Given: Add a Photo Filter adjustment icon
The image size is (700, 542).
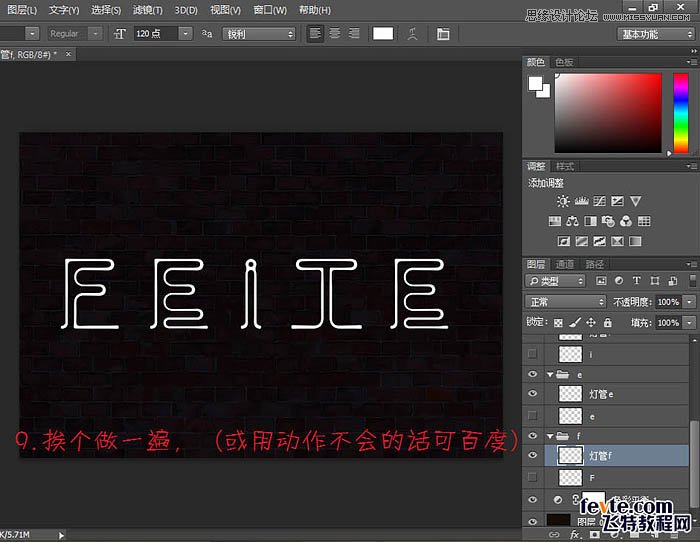Looking at the screenshot, I should [x=608, y=221].
